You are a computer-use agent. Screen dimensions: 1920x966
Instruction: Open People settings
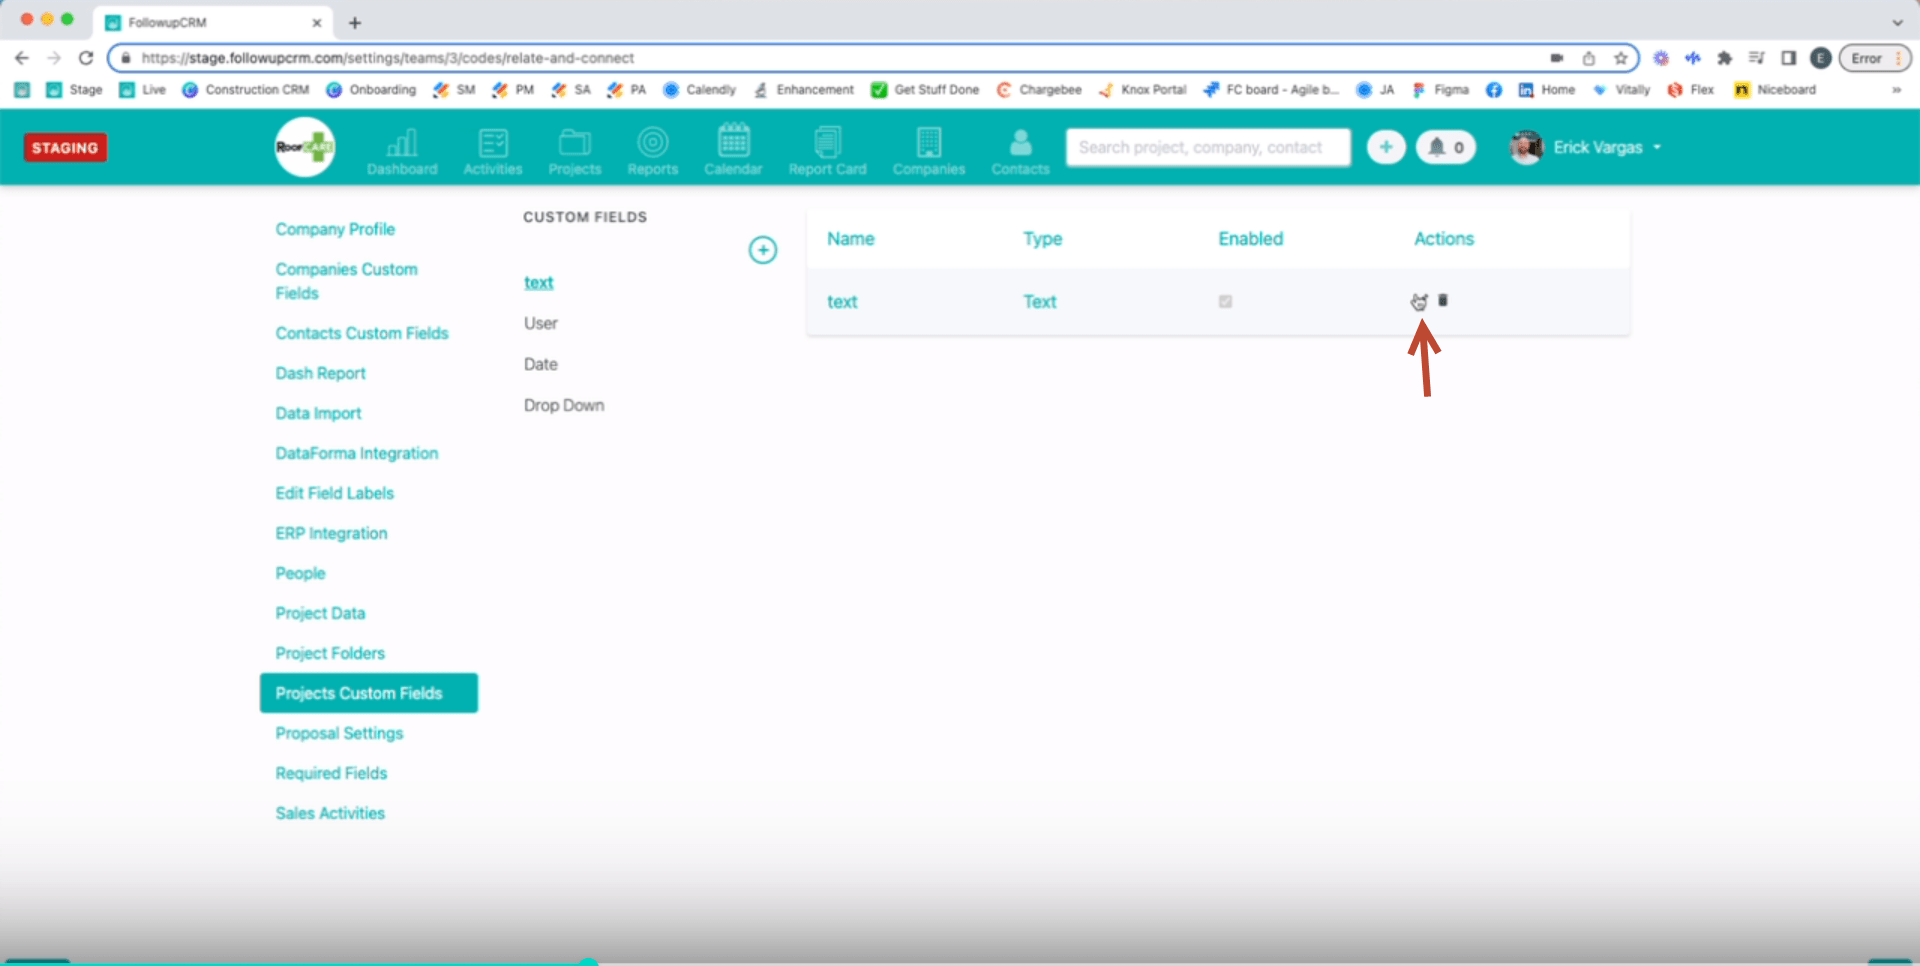(300, 573)
